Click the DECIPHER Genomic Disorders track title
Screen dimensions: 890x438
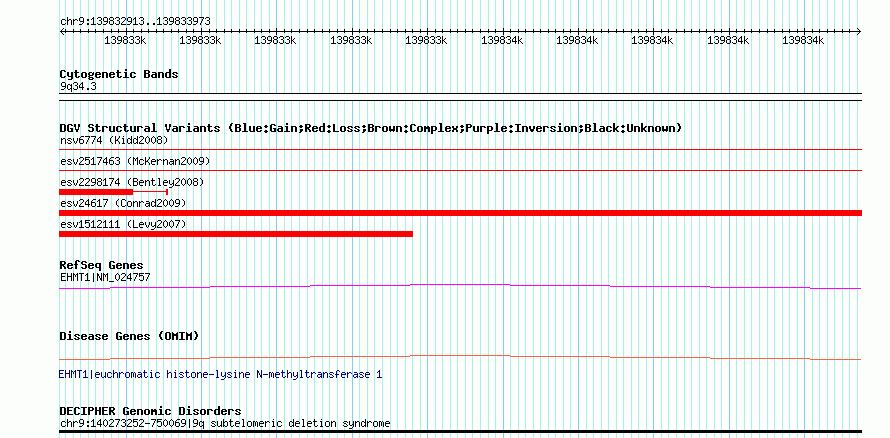150,411
